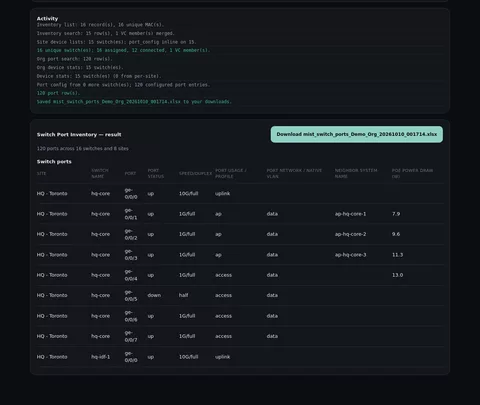Click the Activity panel heading
Image resolution: width=480 pixels, height=405 pixels.
47,18
